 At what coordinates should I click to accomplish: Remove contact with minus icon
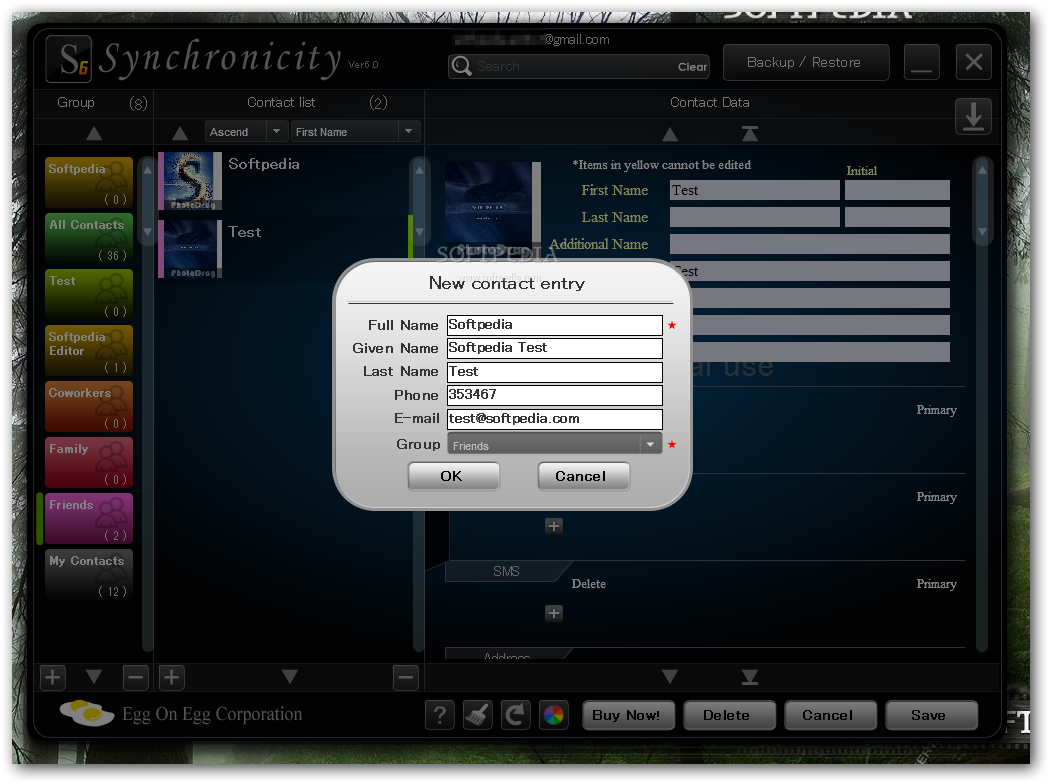pos(405,678)
